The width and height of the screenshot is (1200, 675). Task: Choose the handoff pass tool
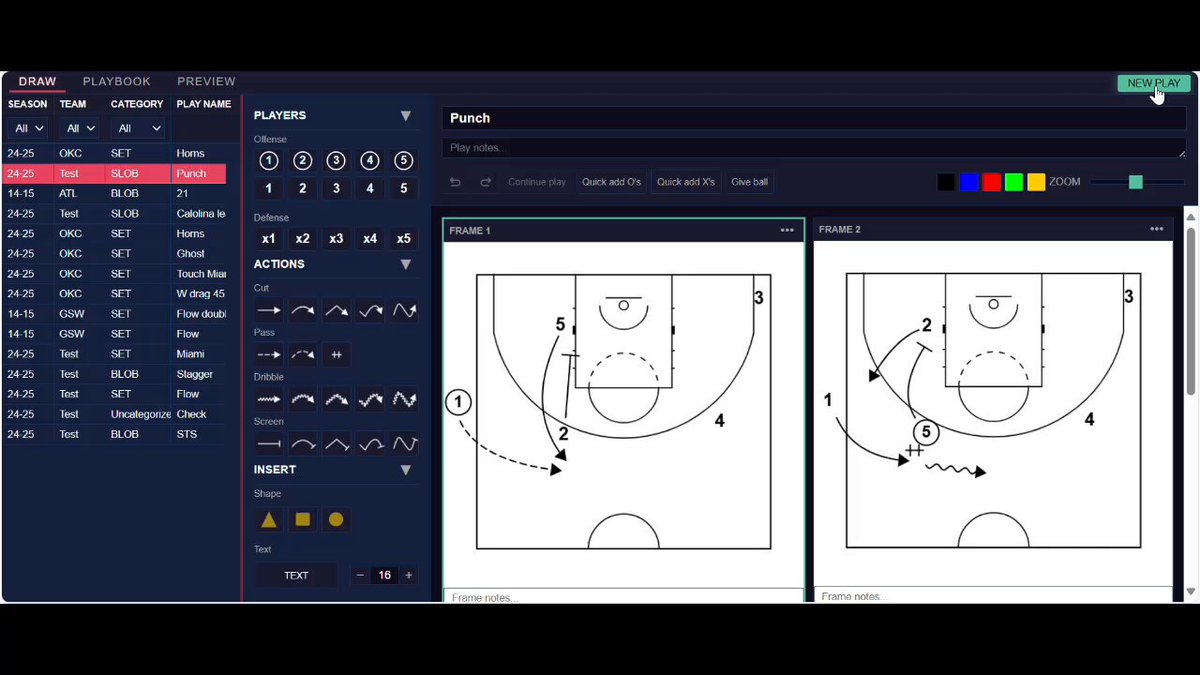click(x=337, y=354)
